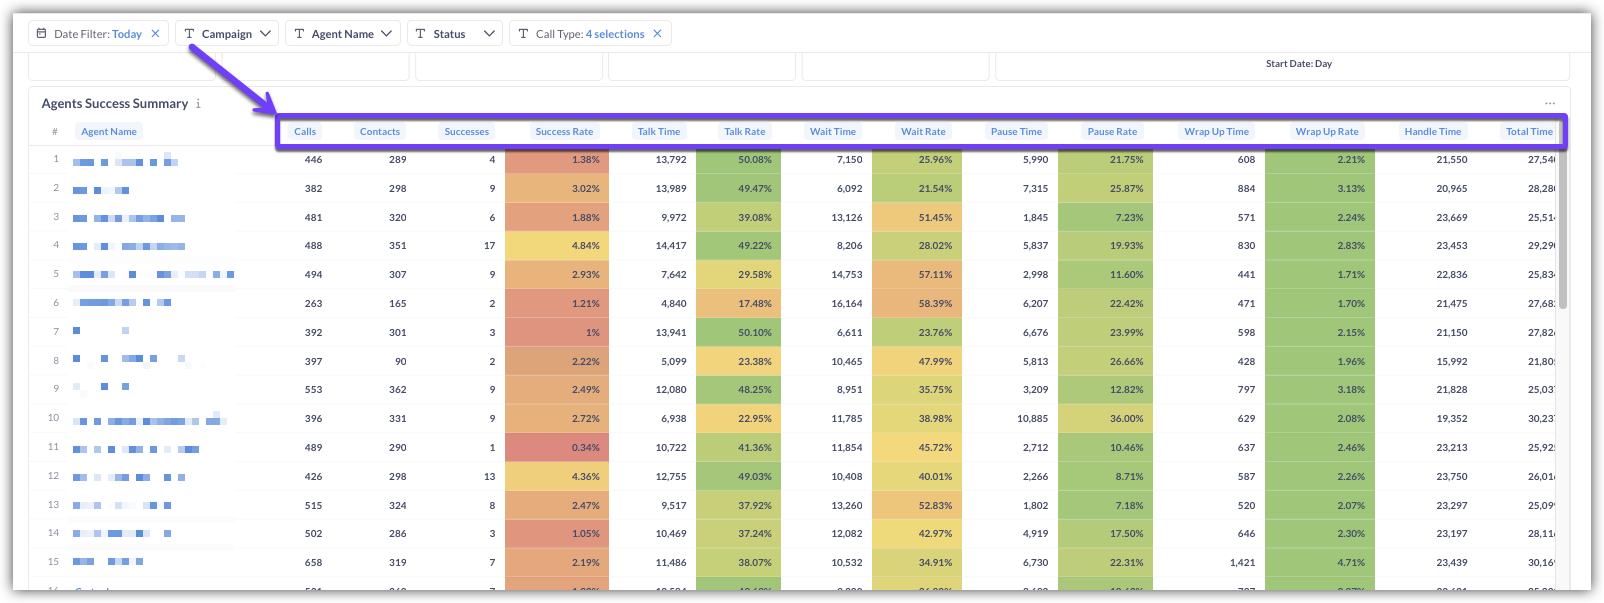Viewport: 1604px width, 603px height.
Task: Open the 4 selections Call Type link
Action: [615, 34]
